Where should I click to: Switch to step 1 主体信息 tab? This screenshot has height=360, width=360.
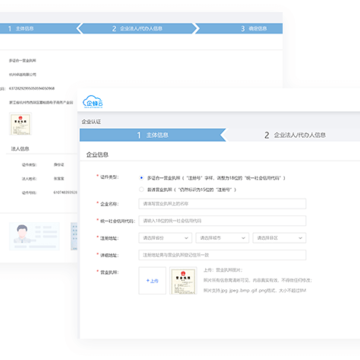(x=153, y=135)
